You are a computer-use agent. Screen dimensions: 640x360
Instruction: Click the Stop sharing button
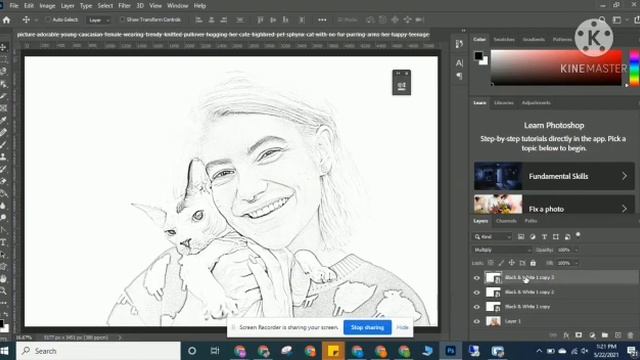tap(367, 327)
